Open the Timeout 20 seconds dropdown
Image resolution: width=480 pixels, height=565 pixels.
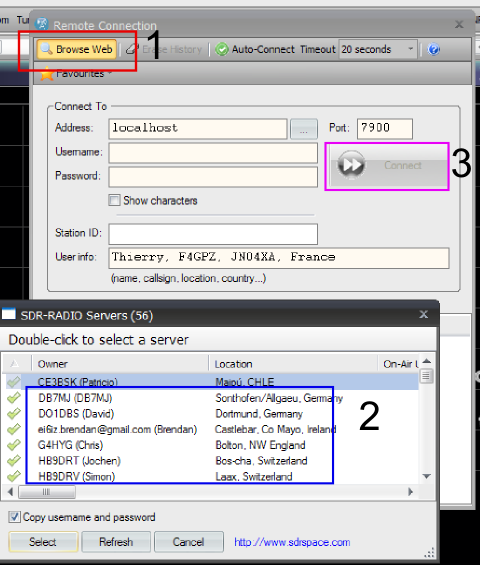point(378,49)
